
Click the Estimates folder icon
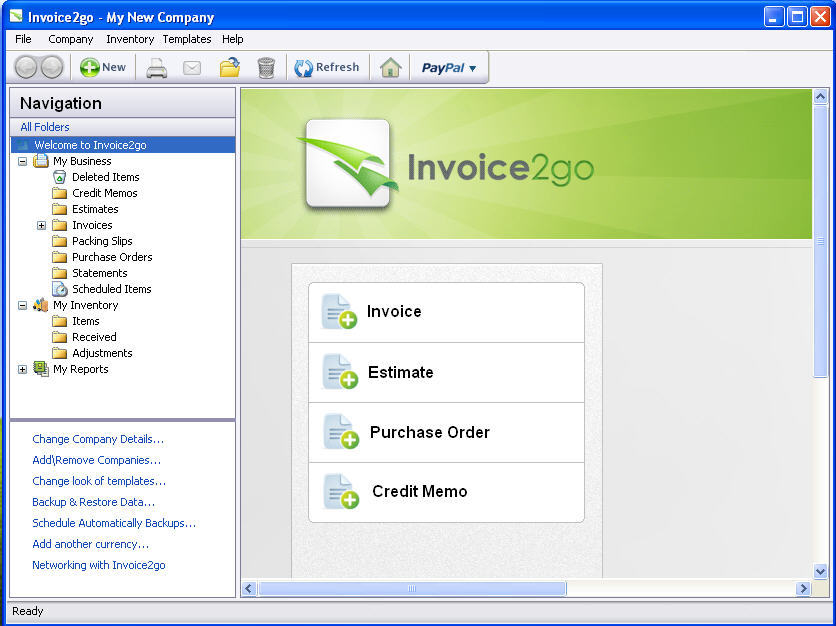coord(60,209)
